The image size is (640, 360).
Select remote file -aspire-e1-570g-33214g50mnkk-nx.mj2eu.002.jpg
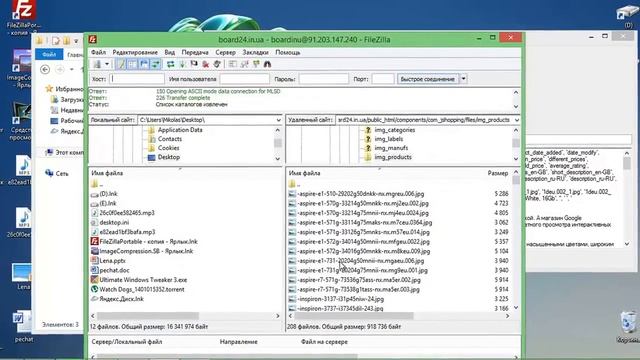pos(363,203)
